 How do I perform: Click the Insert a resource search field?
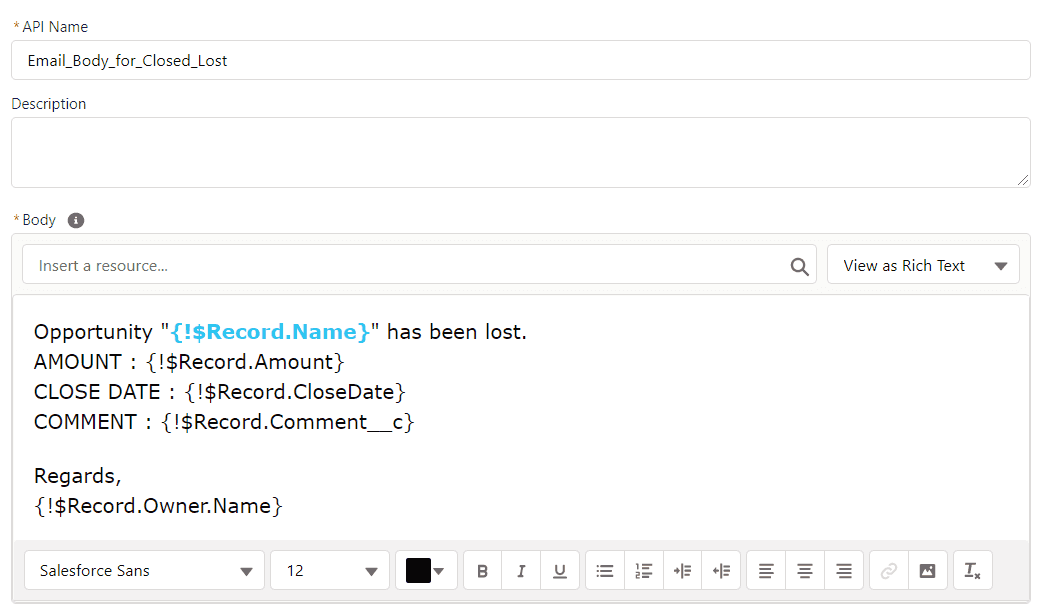(x=419, y=265)
